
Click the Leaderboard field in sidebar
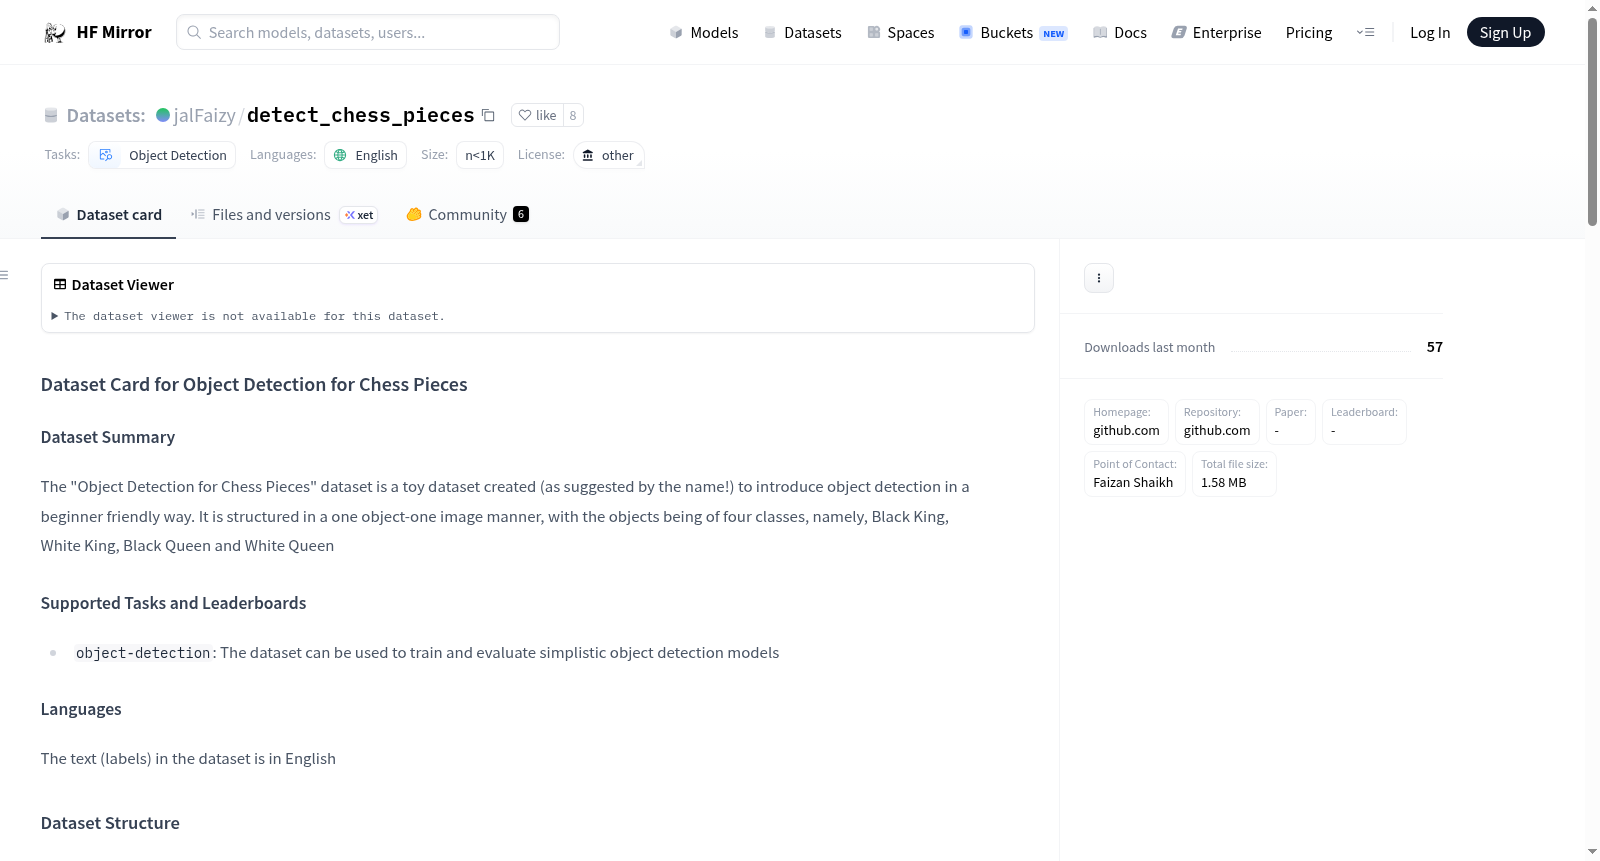(x=1364, y=422)
